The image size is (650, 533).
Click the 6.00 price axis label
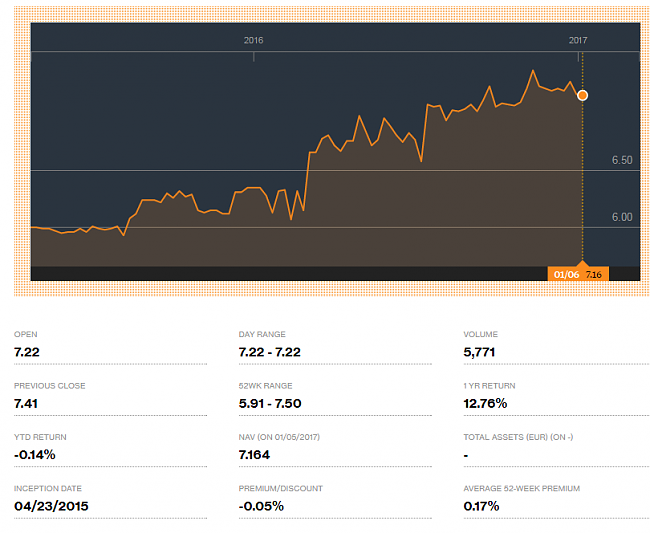click(x=622, y=217)
